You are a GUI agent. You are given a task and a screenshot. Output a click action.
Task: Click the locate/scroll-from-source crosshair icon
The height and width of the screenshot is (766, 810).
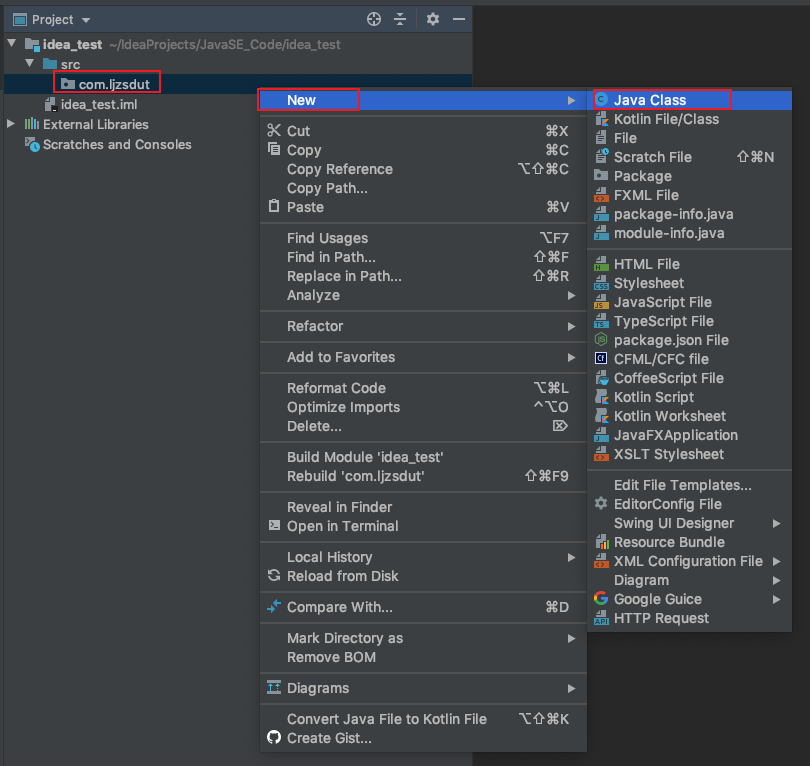pyautogui.click(x=373, y=20)
